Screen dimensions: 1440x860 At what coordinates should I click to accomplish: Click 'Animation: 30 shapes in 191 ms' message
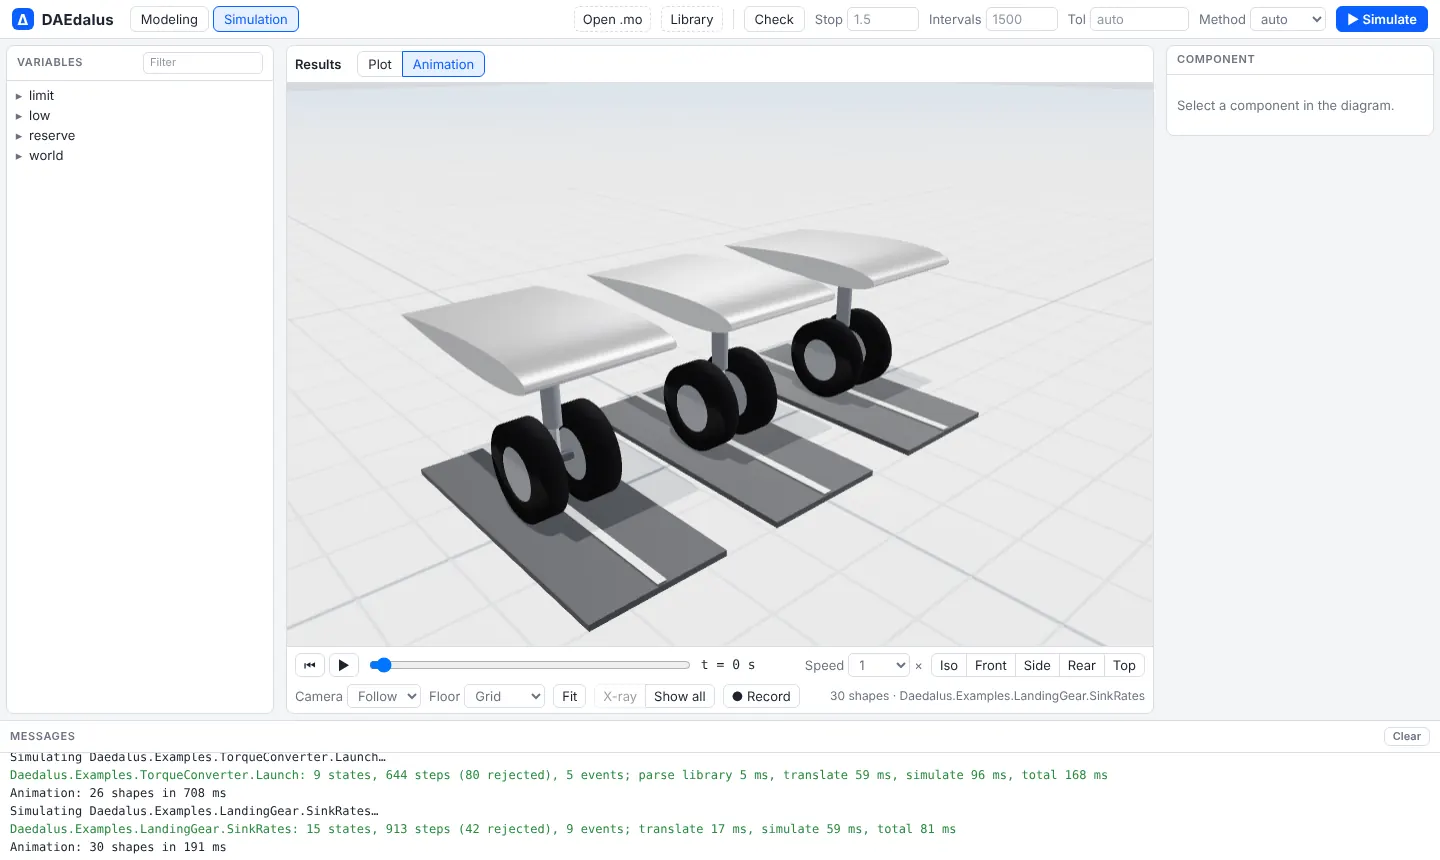pos(118,847)
